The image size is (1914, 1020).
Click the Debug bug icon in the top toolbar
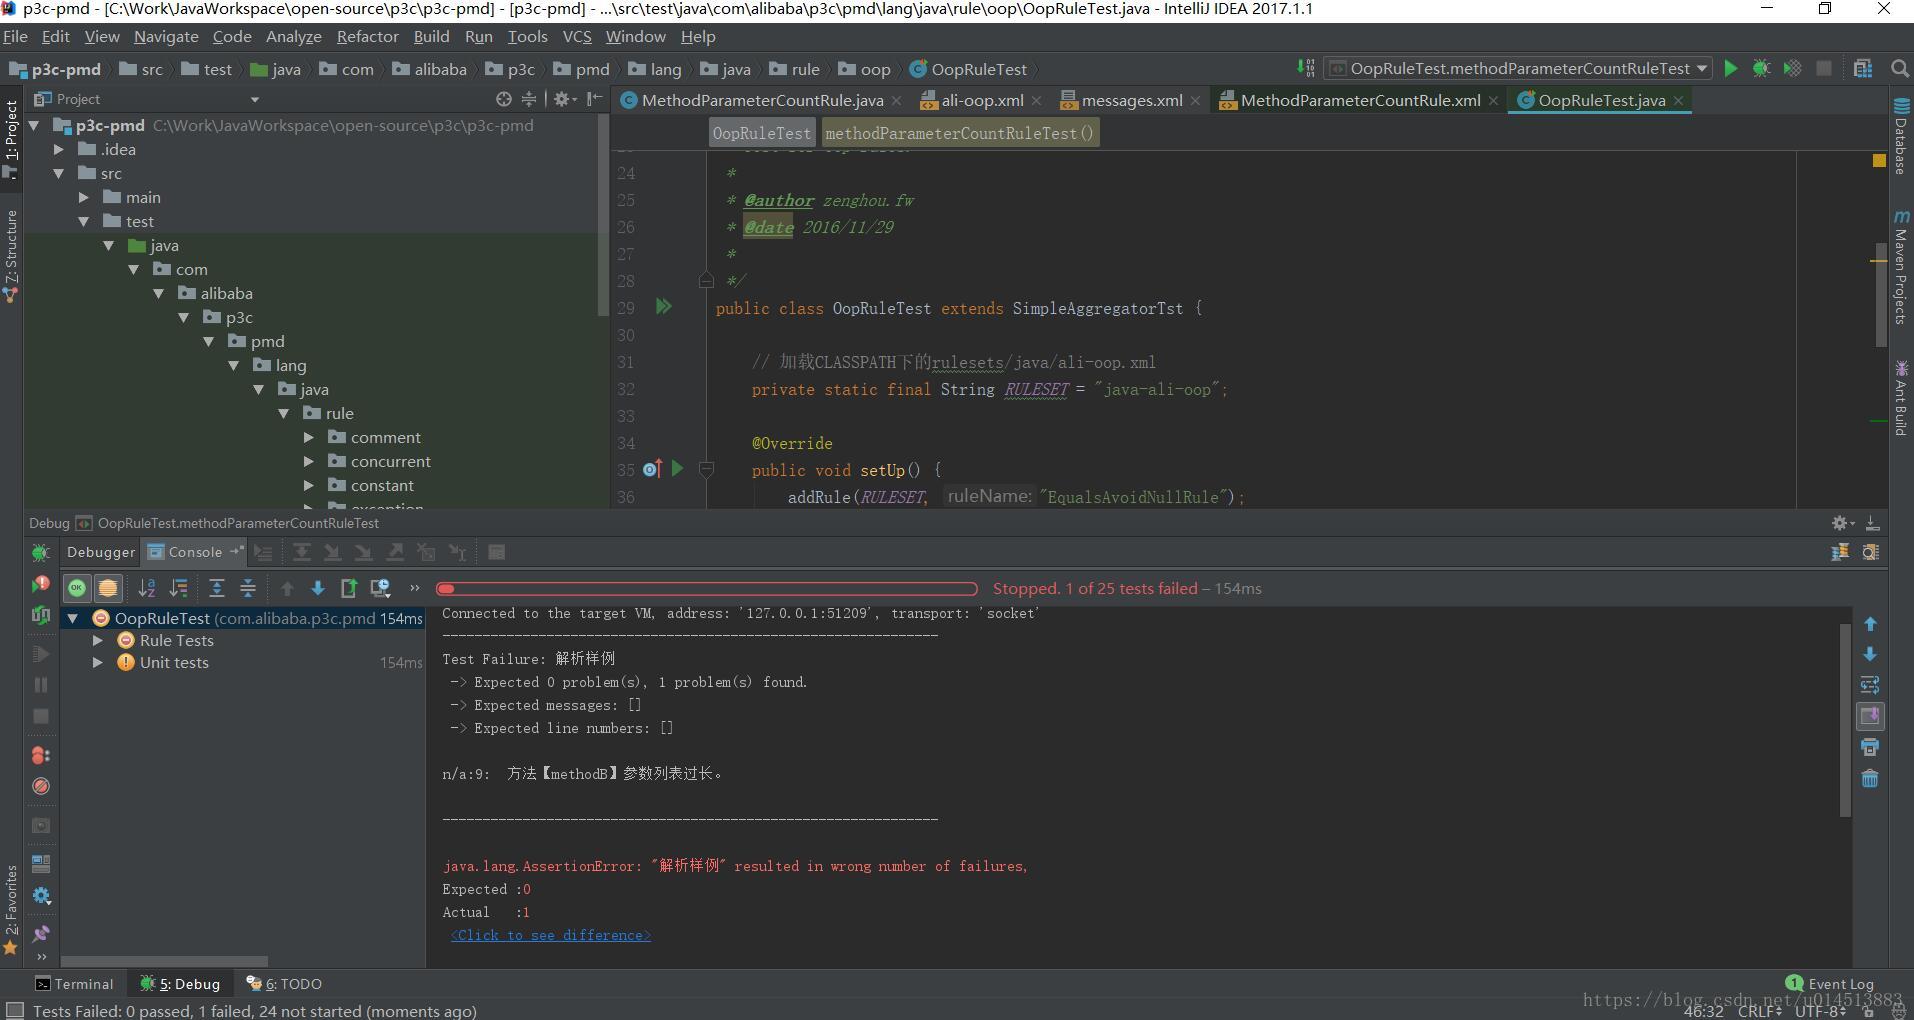coord(1762,68)
